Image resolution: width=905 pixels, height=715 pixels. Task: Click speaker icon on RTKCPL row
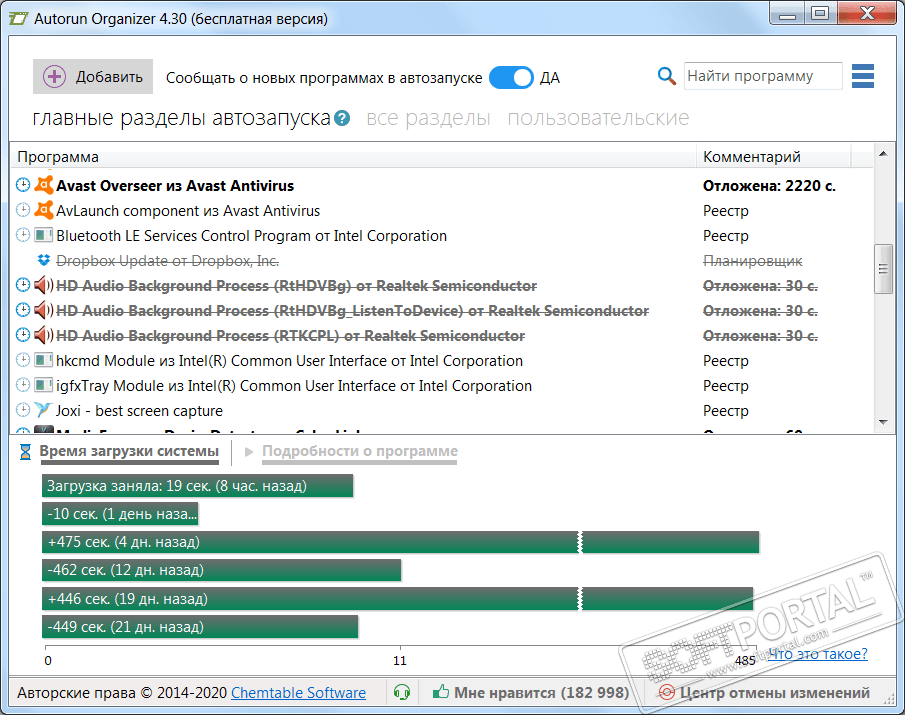click(x=44, y=335)
